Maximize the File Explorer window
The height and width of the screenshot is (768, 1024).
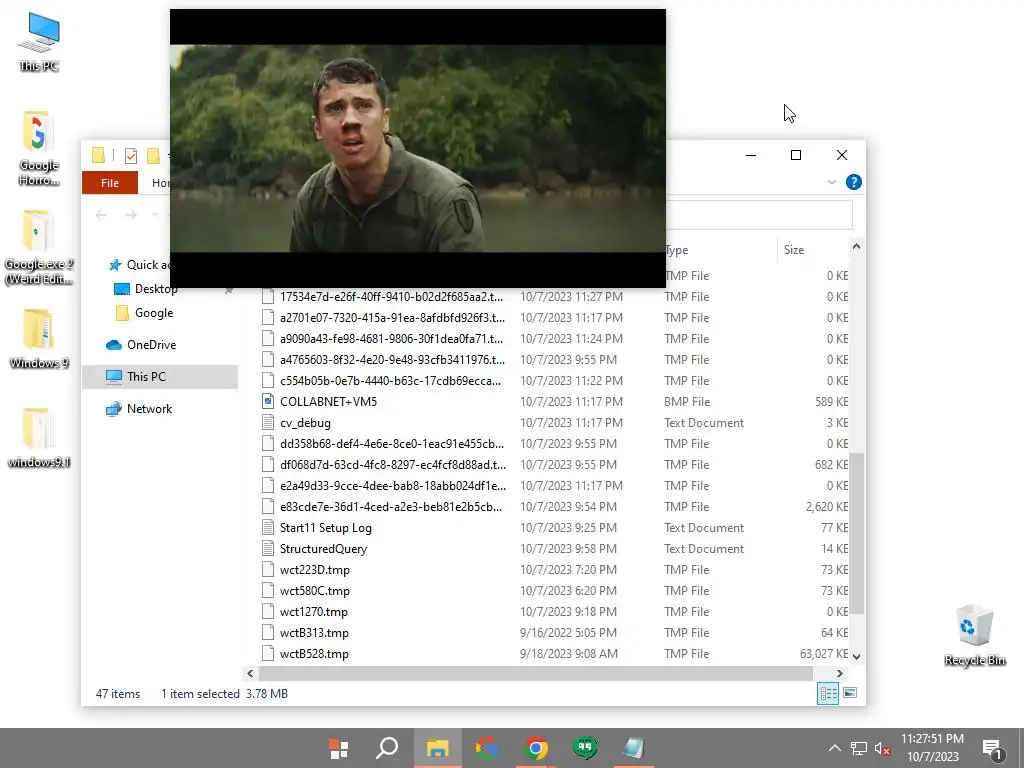795,155
